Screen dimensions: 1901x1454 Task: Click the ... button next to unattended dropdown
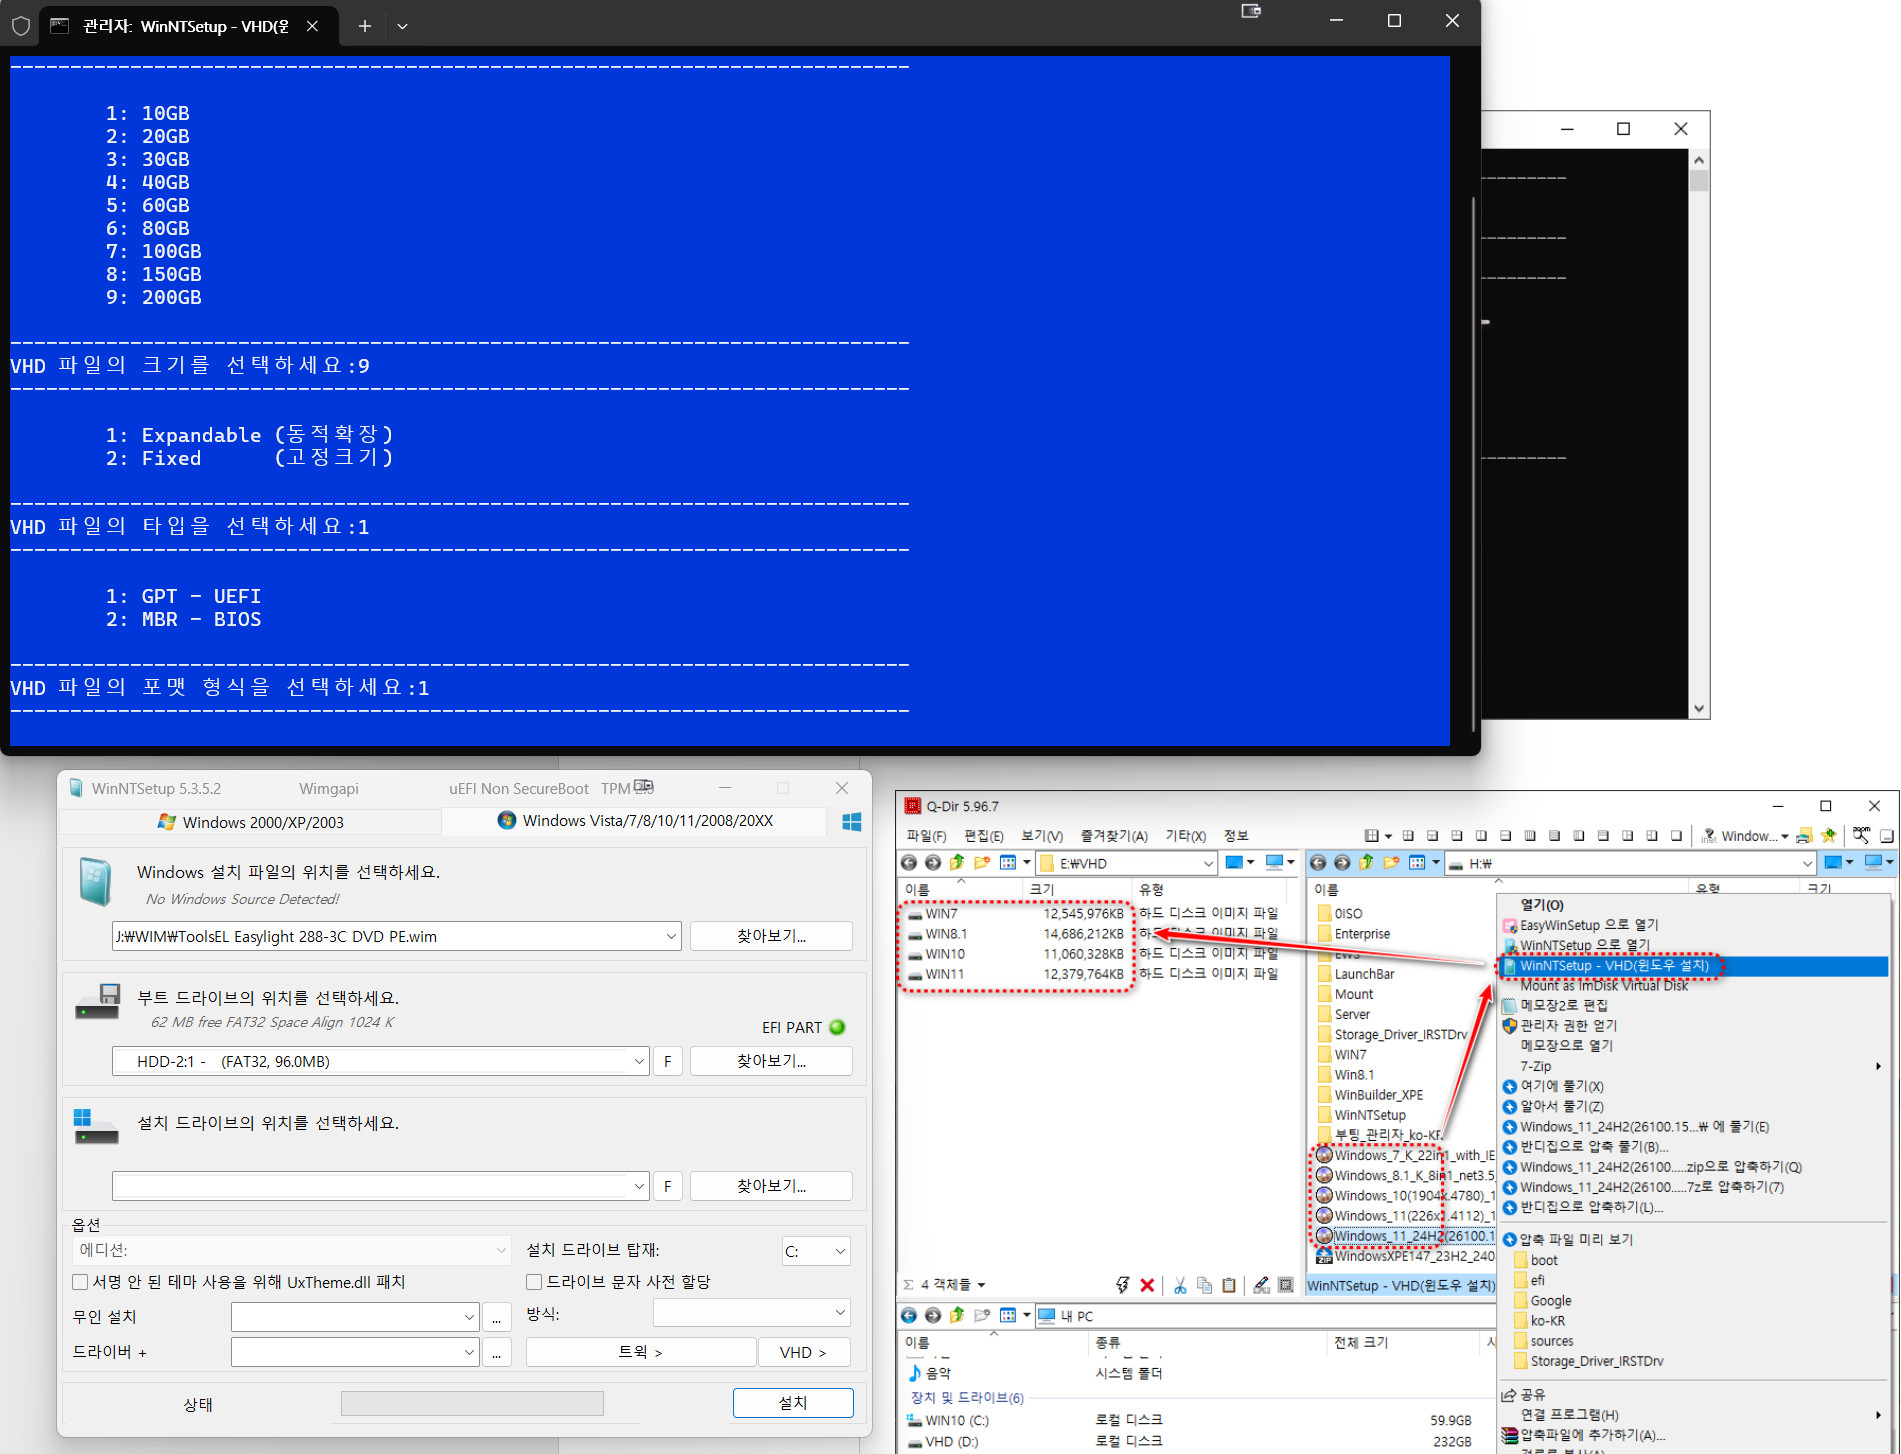click(497, 1317)
